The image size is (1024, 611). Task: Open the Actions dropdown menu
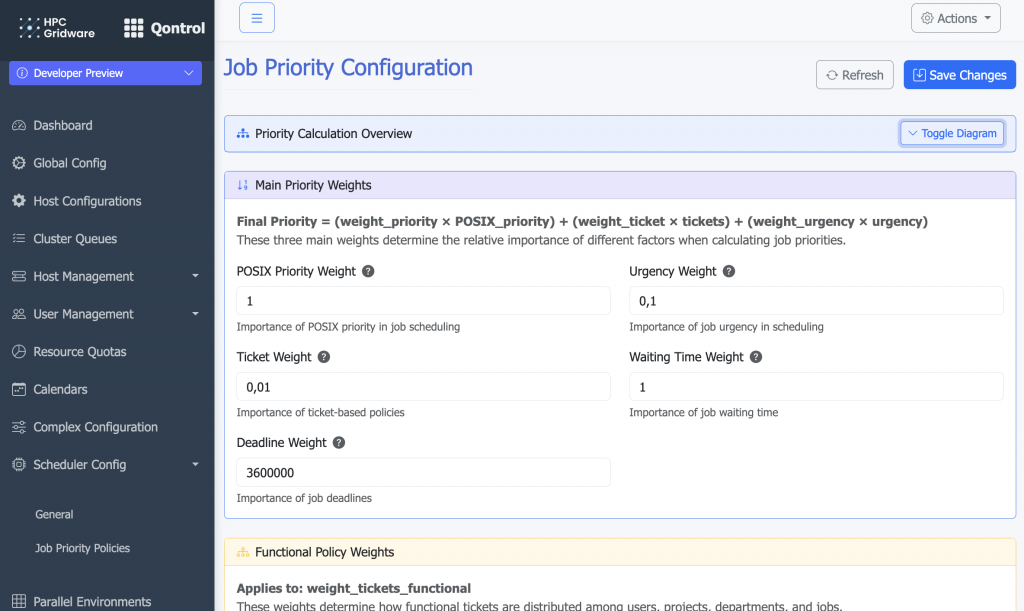point(955,17)
